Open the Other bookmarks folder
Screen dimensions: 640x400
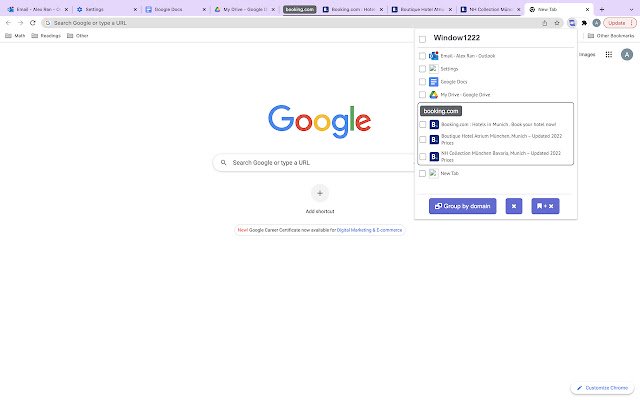78,36
